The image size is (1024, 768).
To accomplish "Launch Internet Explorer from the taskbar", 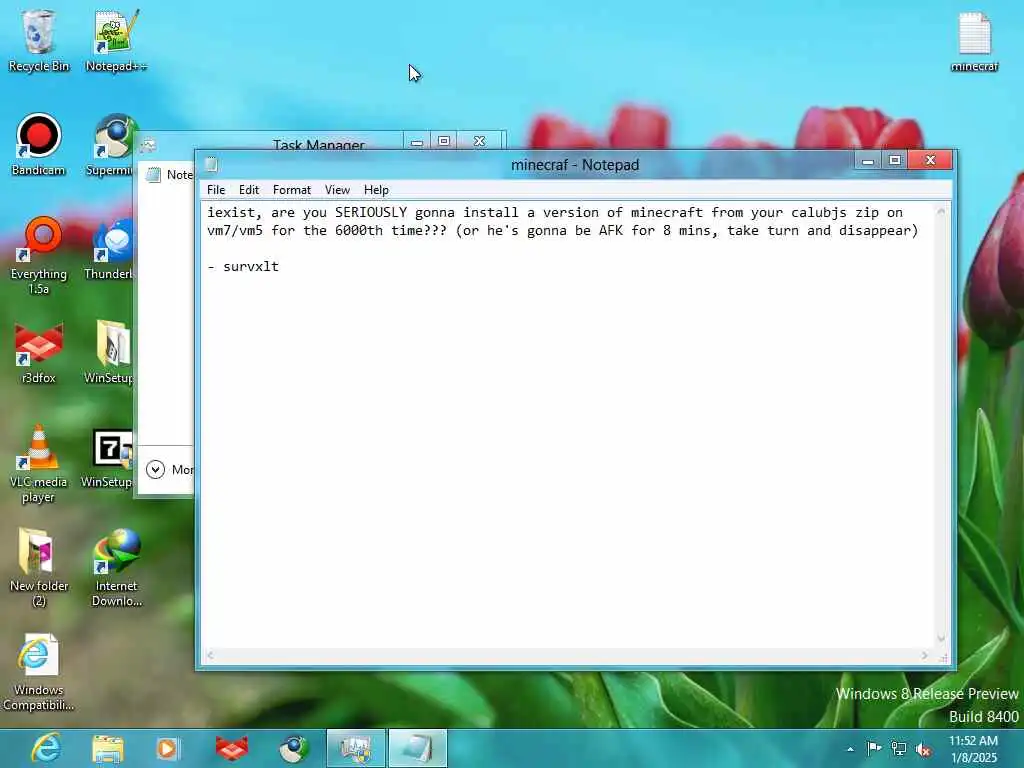I will point(46,748).
